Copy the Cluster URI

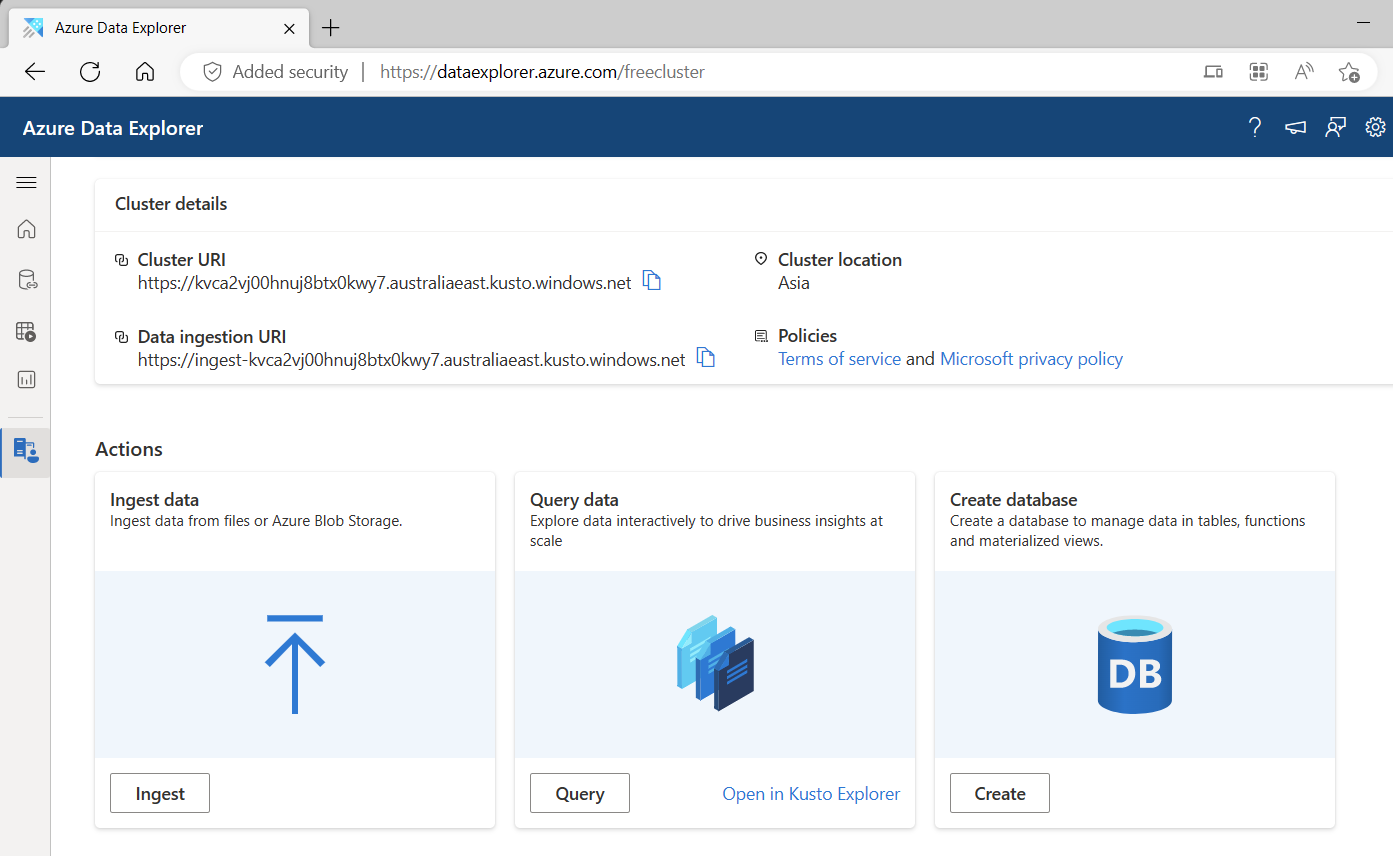click(x=652, y=281)
